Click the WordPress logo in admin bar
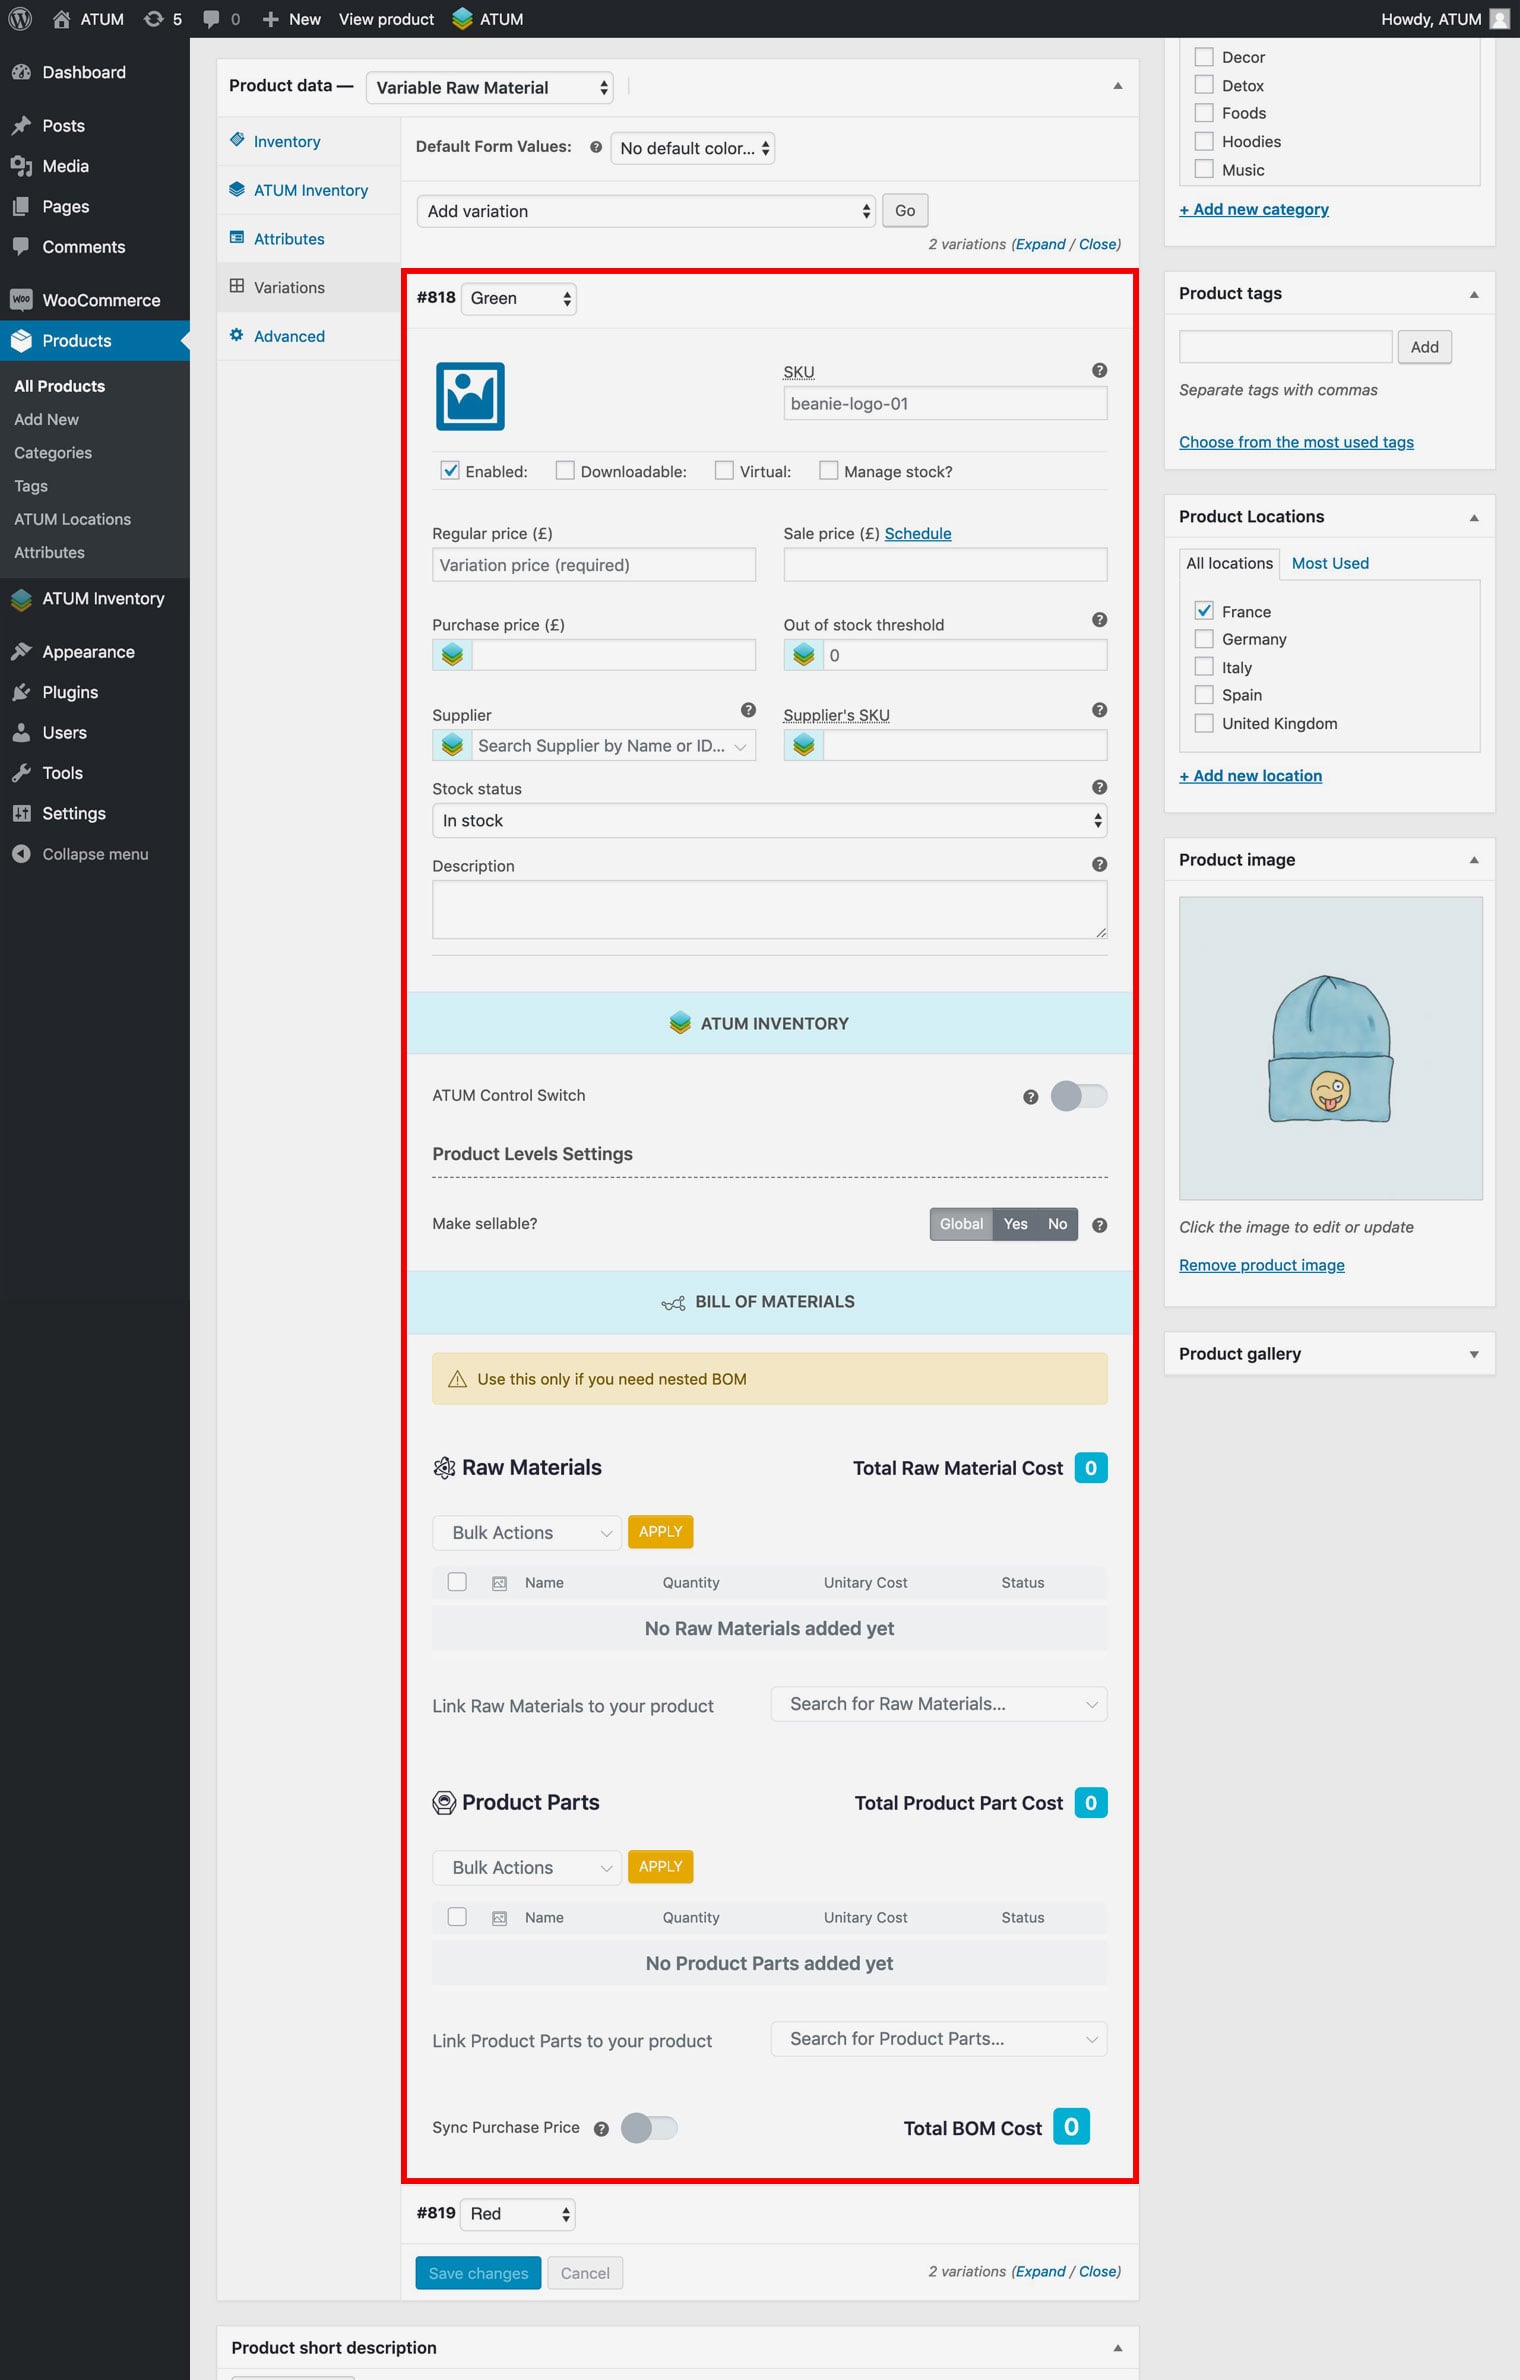The width and height of the screenshot is (1520, 2380). pyautogui.click(x=20, y=19)
